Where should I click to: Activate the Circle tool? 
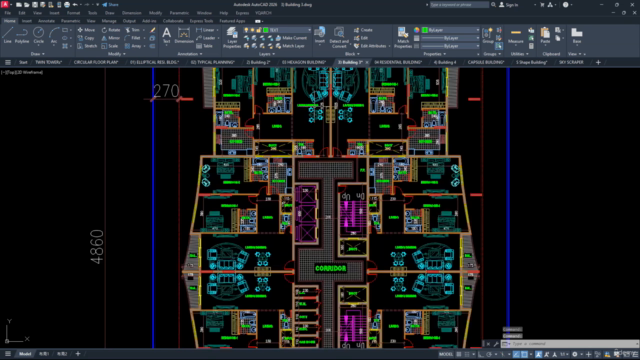coord(38,35)
